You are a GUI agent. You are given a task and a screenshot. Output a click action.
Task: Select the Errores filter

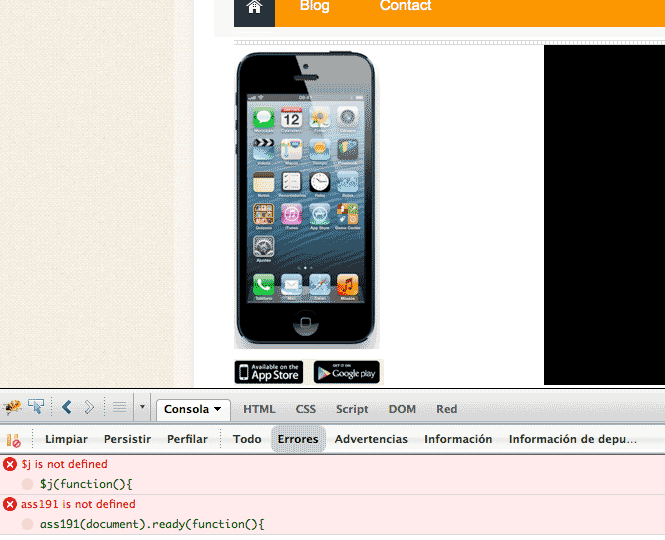[298, 439]
